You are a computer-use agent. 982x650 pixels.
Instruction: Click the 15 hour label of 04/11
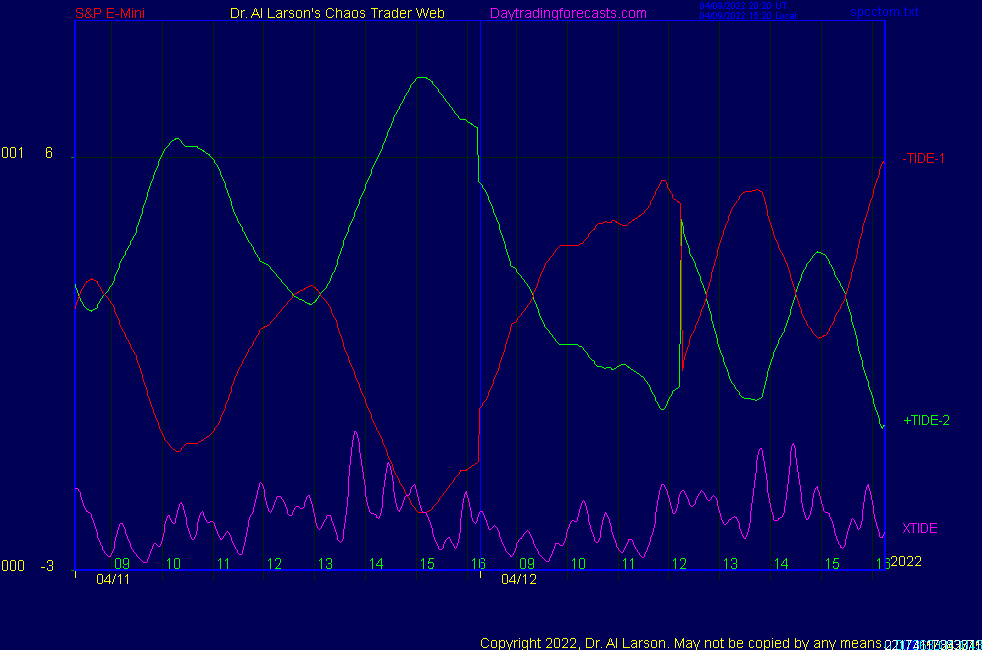coord(427,564)
